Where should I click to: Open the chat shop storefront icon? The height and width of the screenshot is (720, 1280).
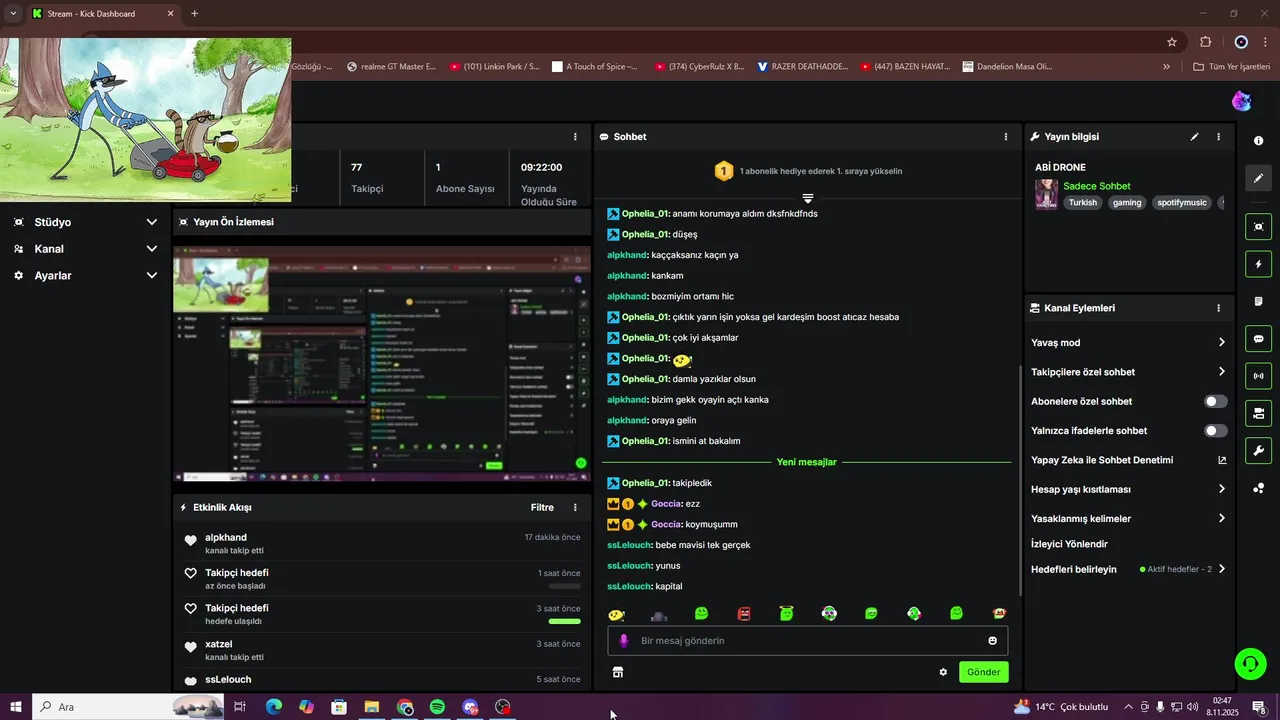point(618,672)
